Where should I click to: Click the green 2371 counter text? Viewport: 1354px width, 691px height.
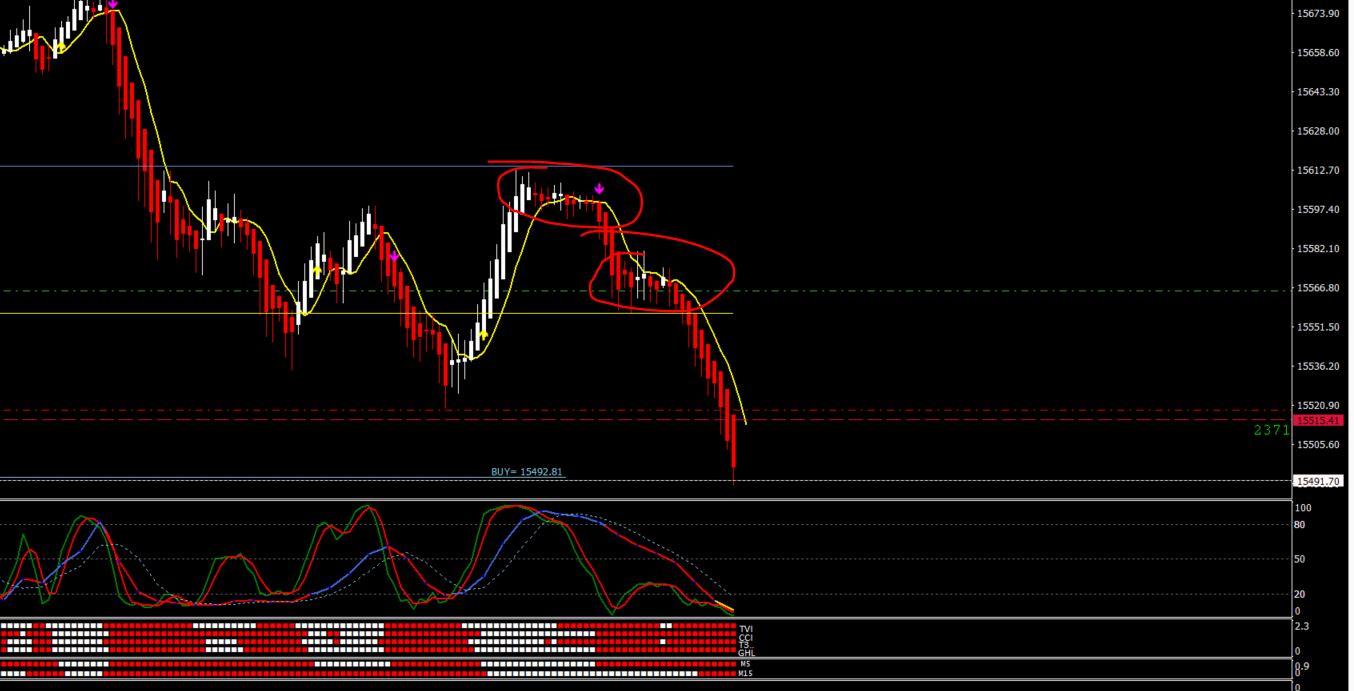click(x=1272, y=430)
